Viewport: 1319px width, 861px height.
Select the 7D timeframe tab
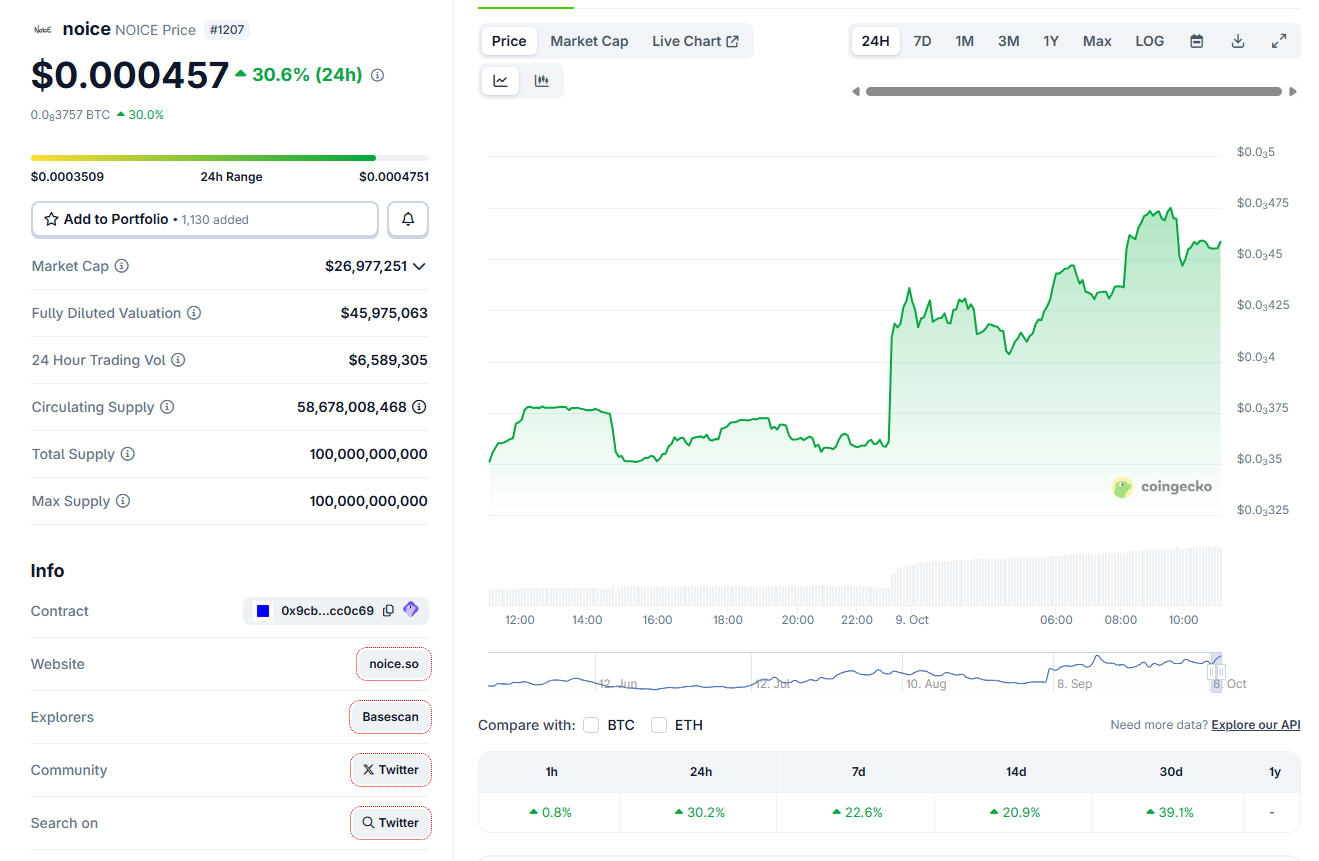pos(921,41)
